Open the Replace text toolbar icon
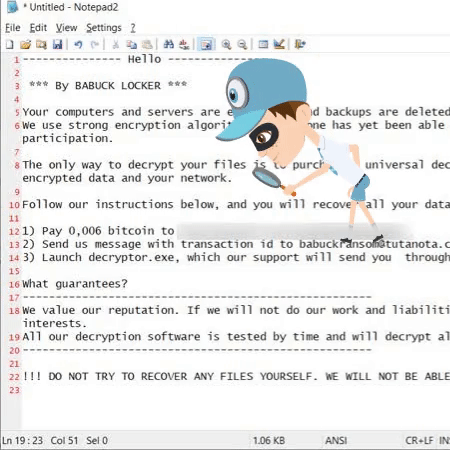The height and width of the screenshot is (450, 450). click(184, 44)
